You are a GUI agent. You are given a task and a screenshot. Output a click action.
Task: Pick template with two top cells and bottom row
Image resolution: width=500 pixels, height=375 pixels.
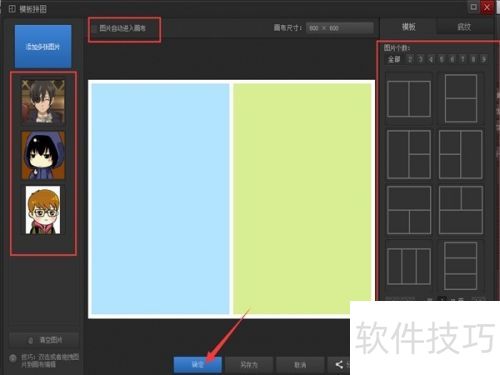pyautogui.click(x=461, y=210)
